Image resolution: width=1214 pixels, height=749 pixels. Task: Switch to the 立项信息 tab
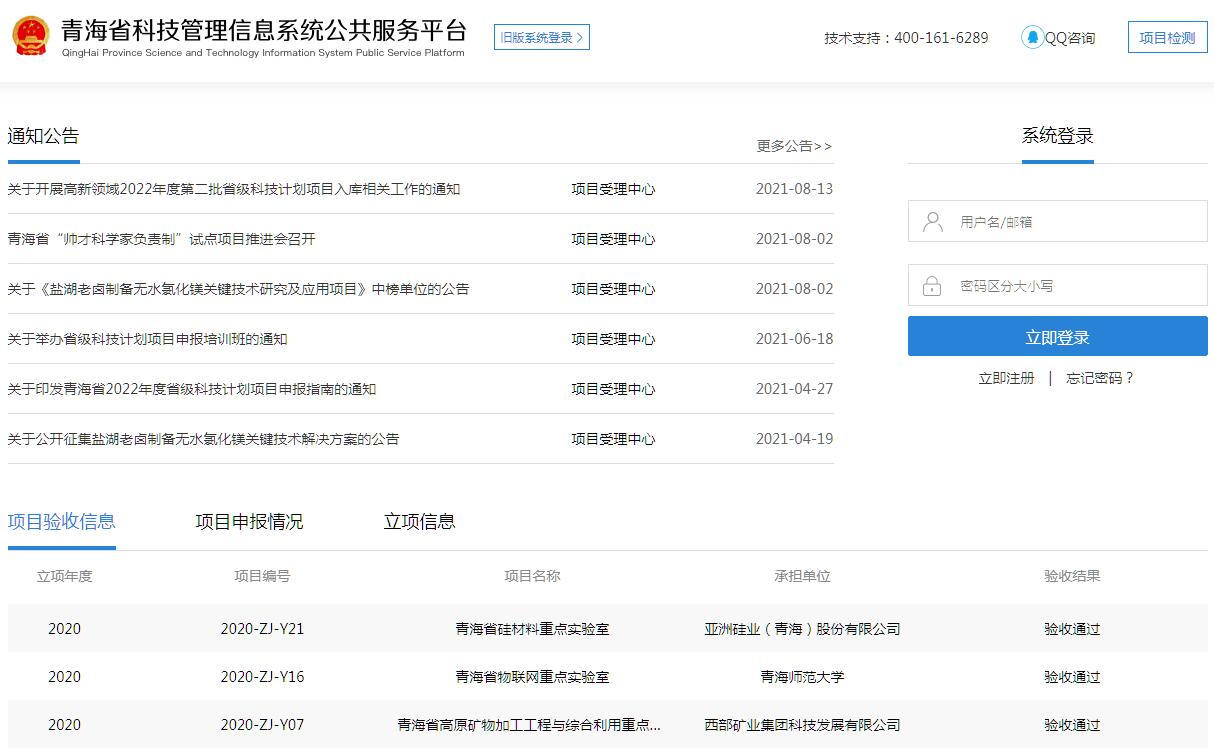(419, 522)
